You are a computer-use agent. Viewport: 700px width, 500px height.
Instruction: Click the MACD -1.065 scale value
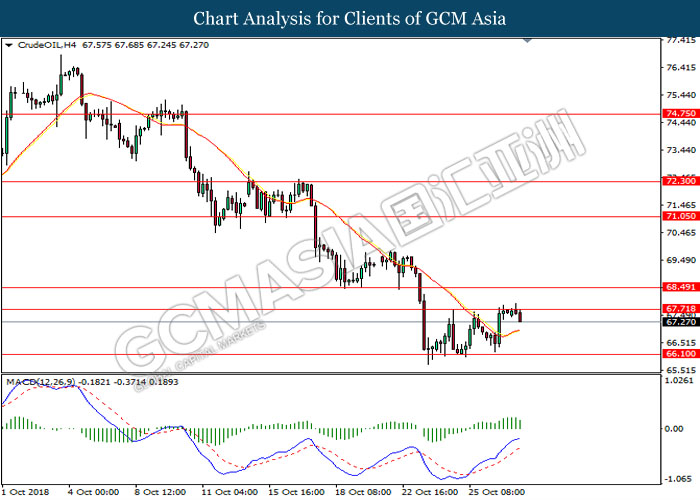click(679, 479)
